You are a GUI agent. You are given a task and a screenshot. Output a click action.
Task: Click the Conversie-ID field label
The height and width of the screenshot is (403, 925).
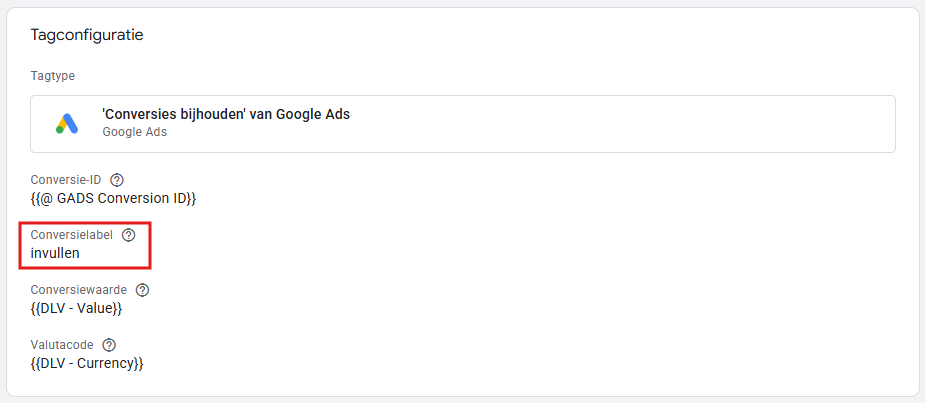tap(66, 180)
